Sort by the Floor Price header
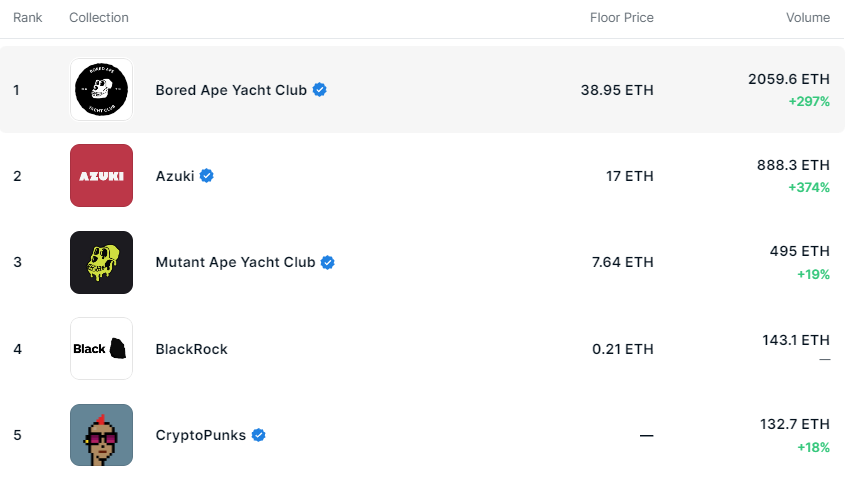The height and width of the screenshot is (484, 857). tap(621, 18)
